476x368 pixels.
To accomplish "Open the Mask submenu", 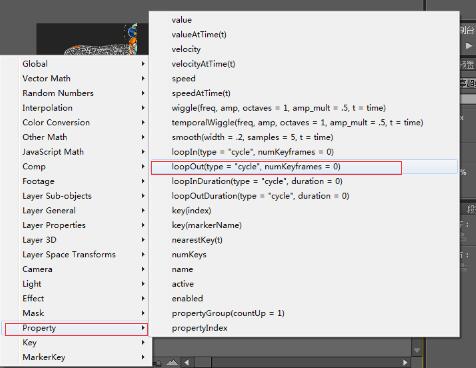I will click(76, 313).
